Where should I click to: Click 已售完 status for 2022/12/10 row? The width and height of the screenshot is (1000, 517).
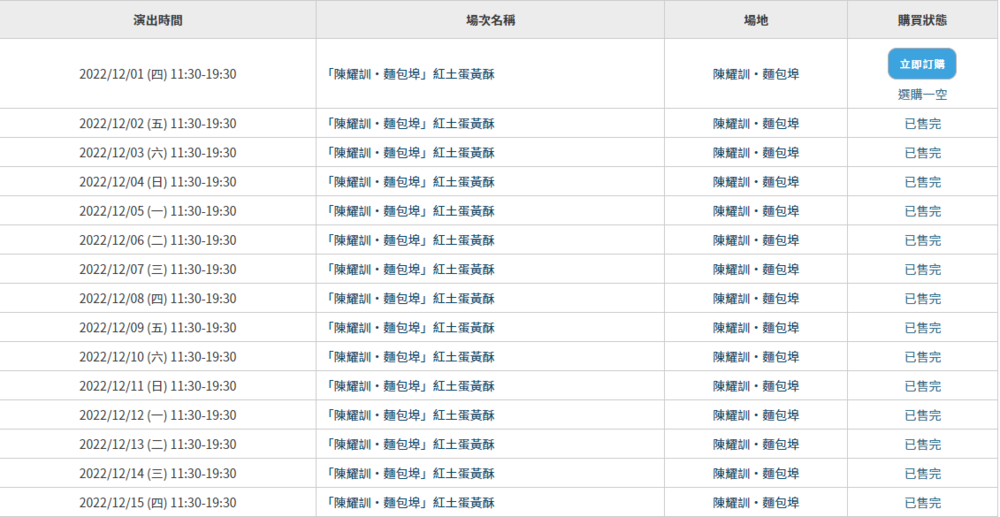coord(922,357)
